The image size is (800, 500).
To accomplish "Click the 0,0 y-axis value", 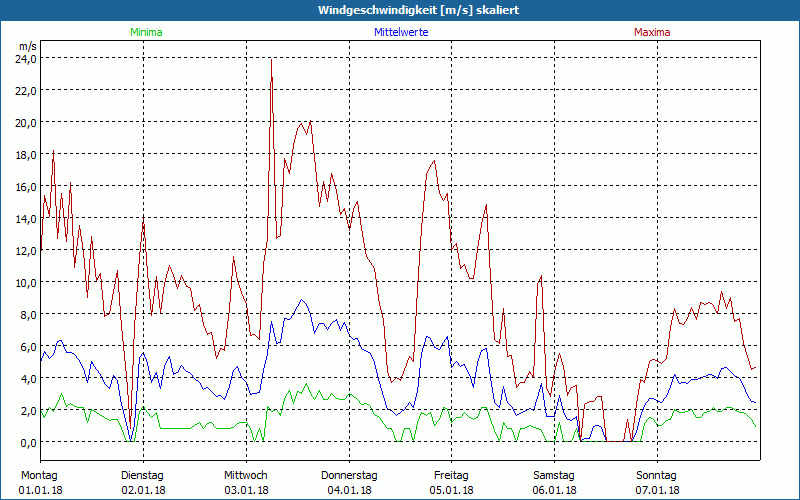I will (x=29, y=442).
